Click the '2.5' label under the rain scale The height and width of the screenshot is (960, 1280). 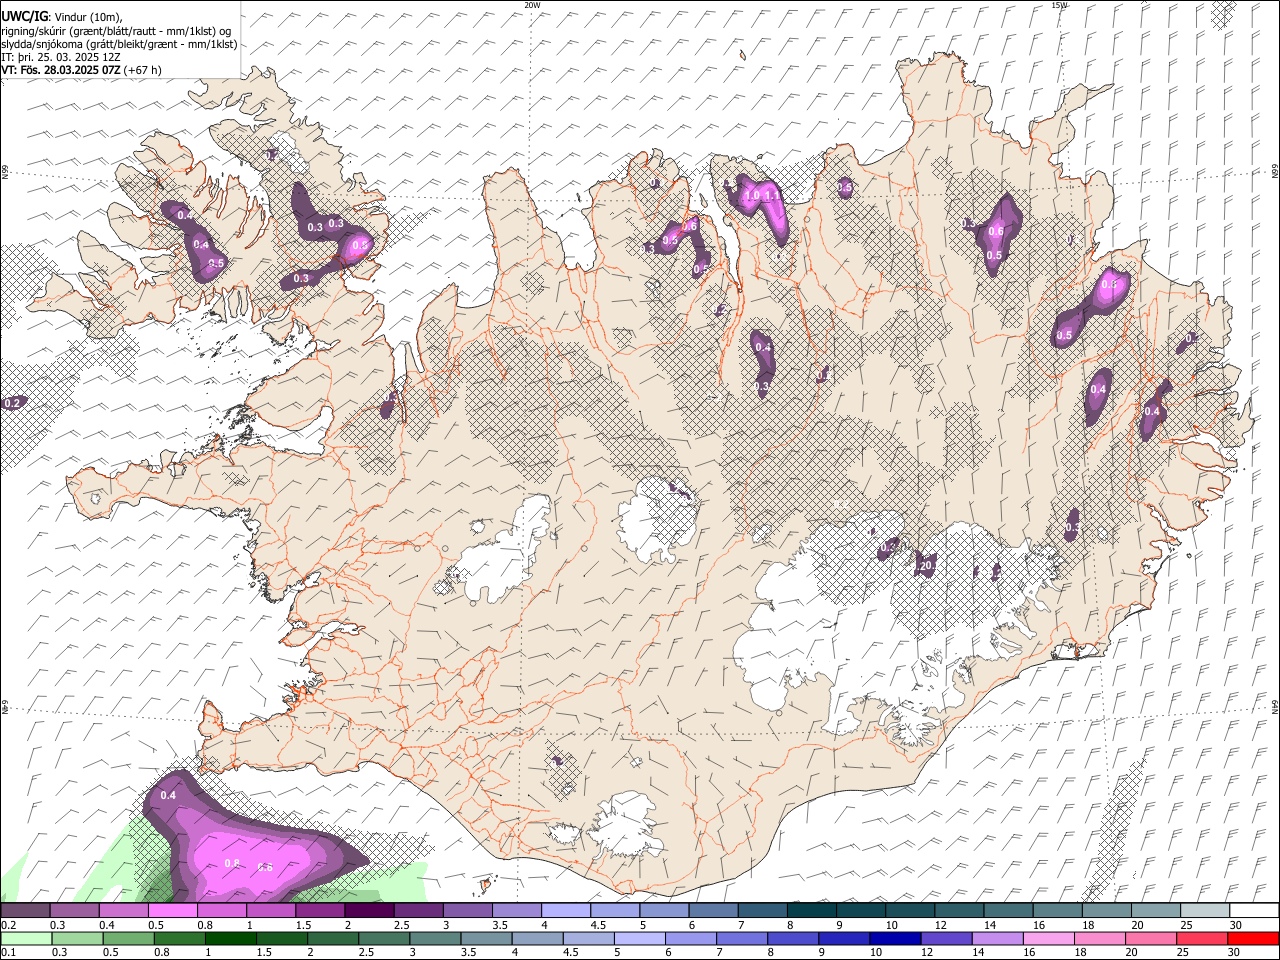[366, 953]
